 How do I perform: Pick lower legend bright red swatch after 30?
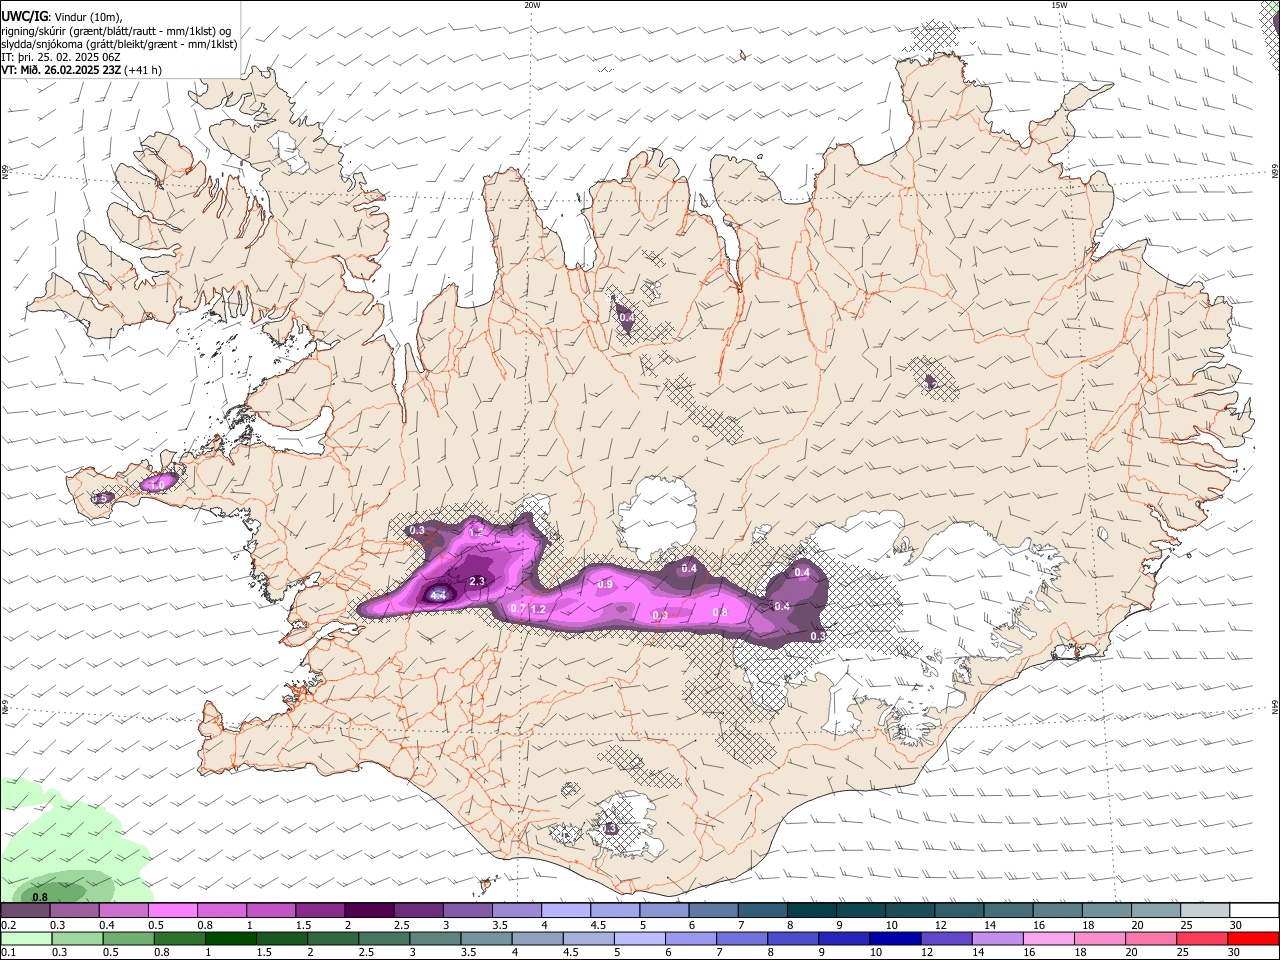(1253, 938)
